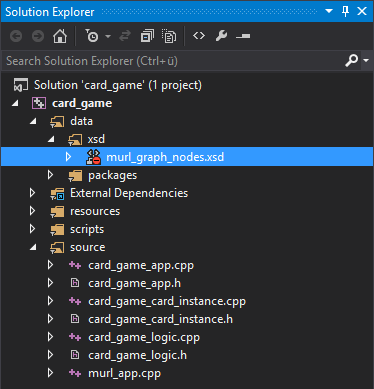Click header icon of card_game_card_instance.h
The height and width of the screenshot is (389, 374).
point(75,319)
